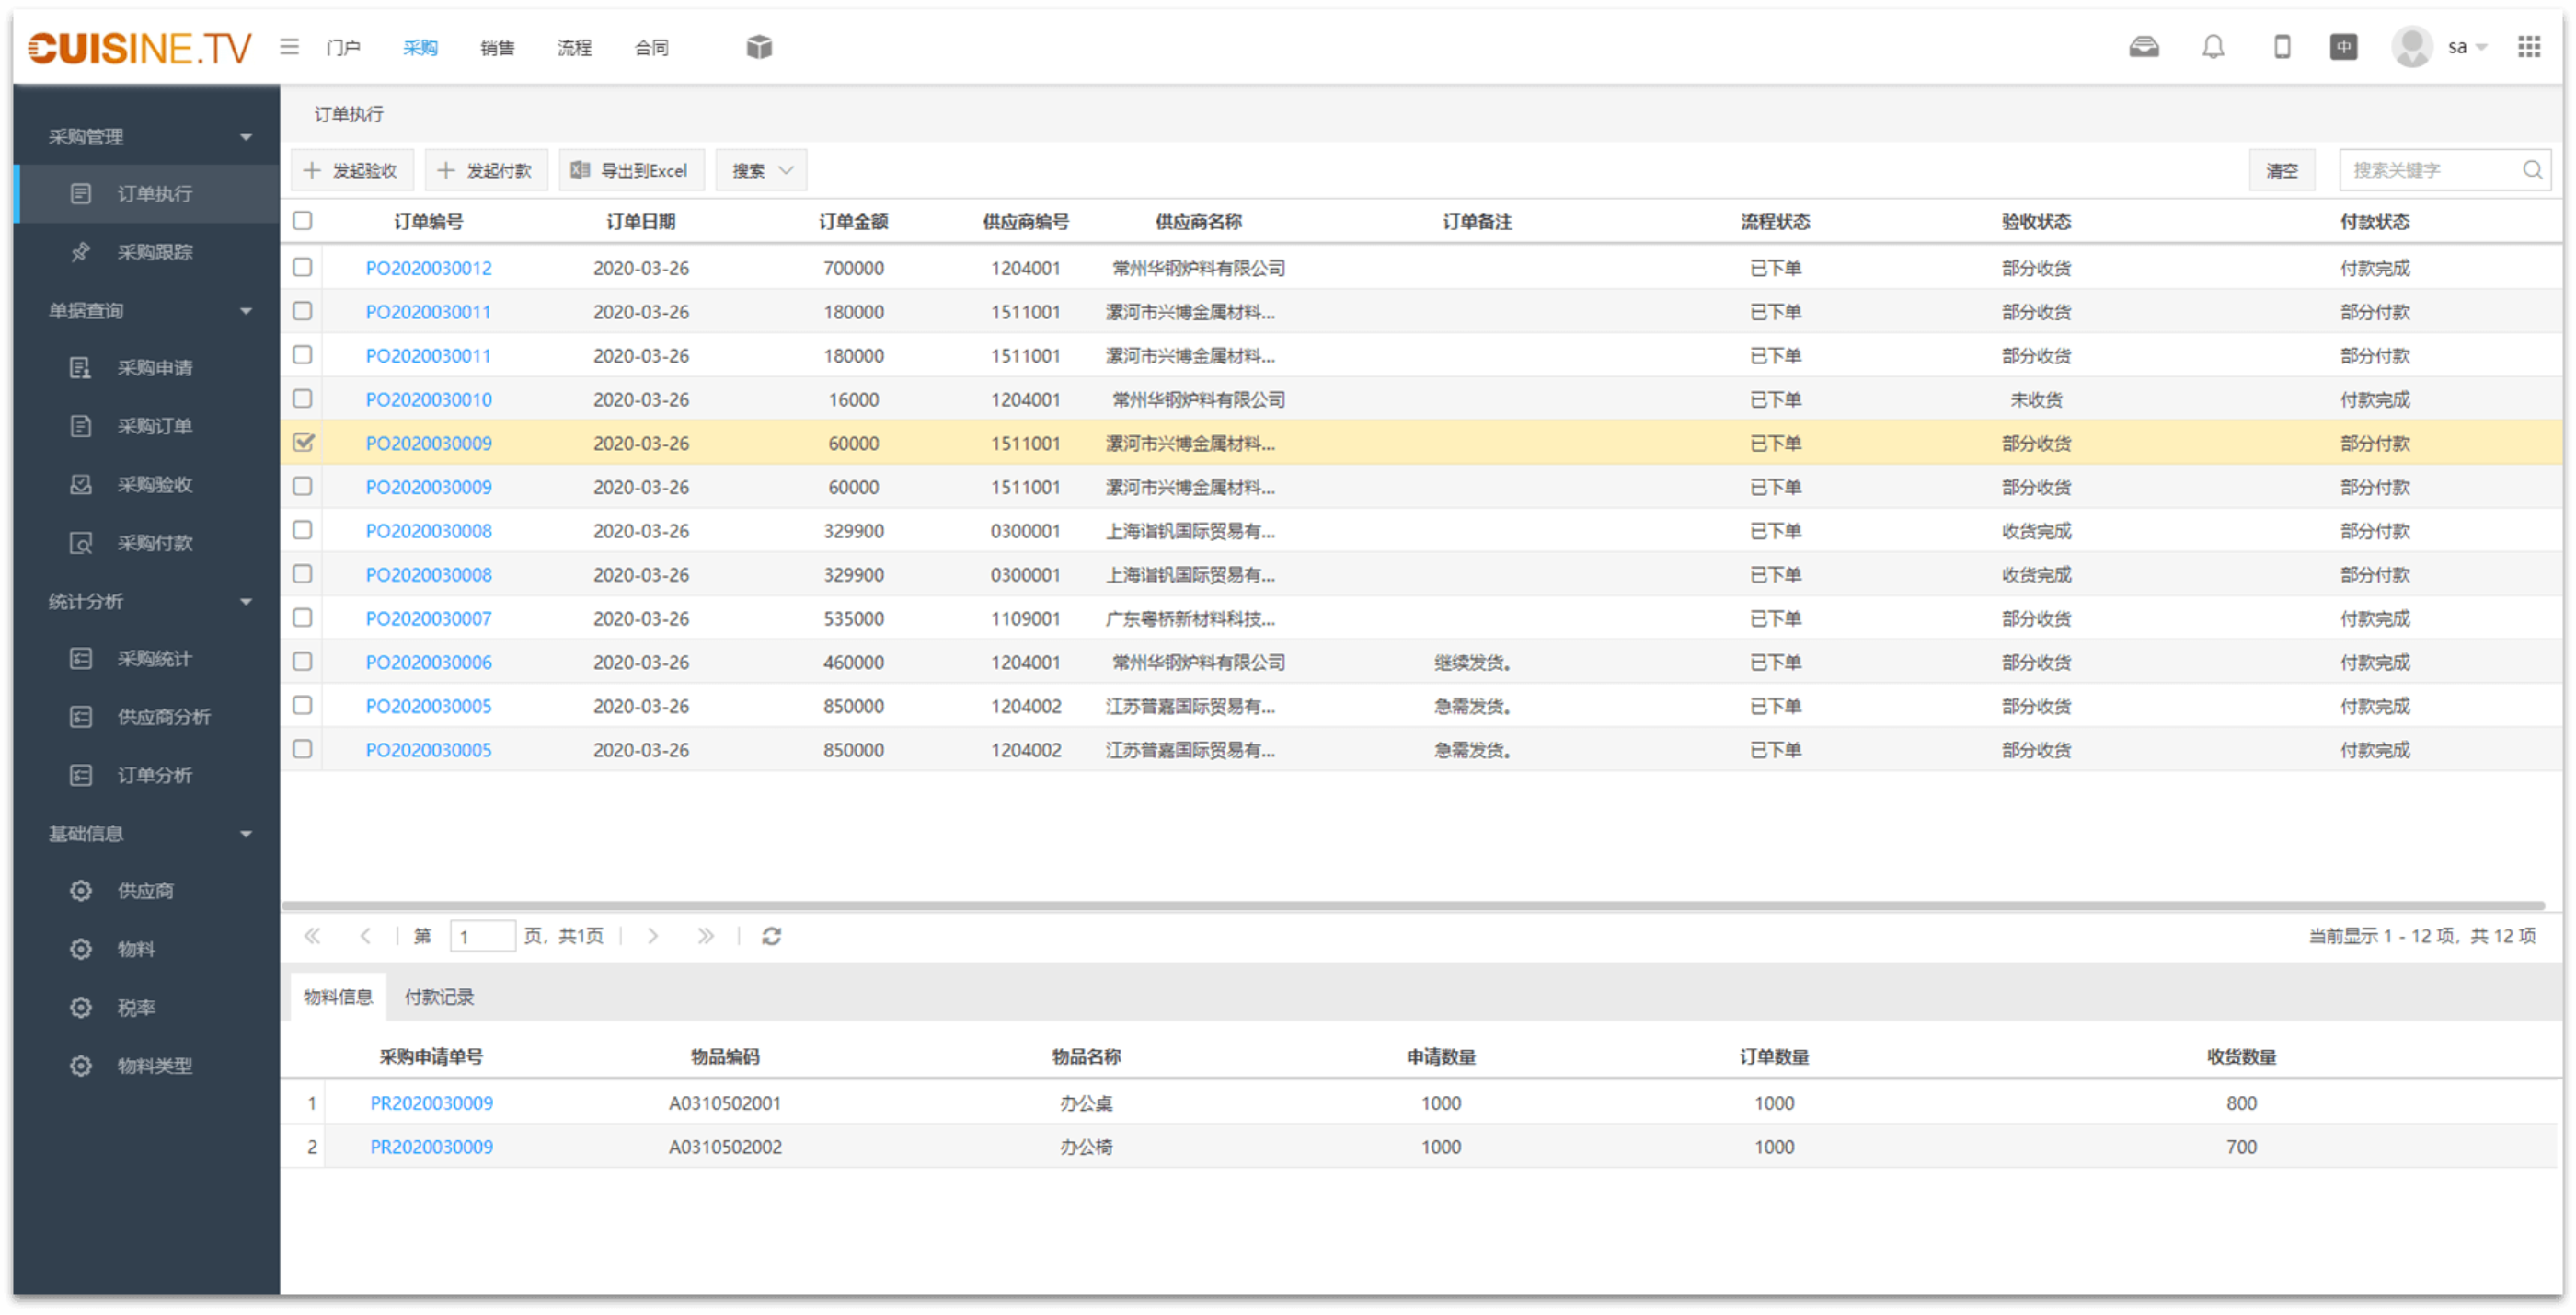Open the apps grid icon at top right
Viewport: 2576px width, 1315px height.
(2529, 47)
